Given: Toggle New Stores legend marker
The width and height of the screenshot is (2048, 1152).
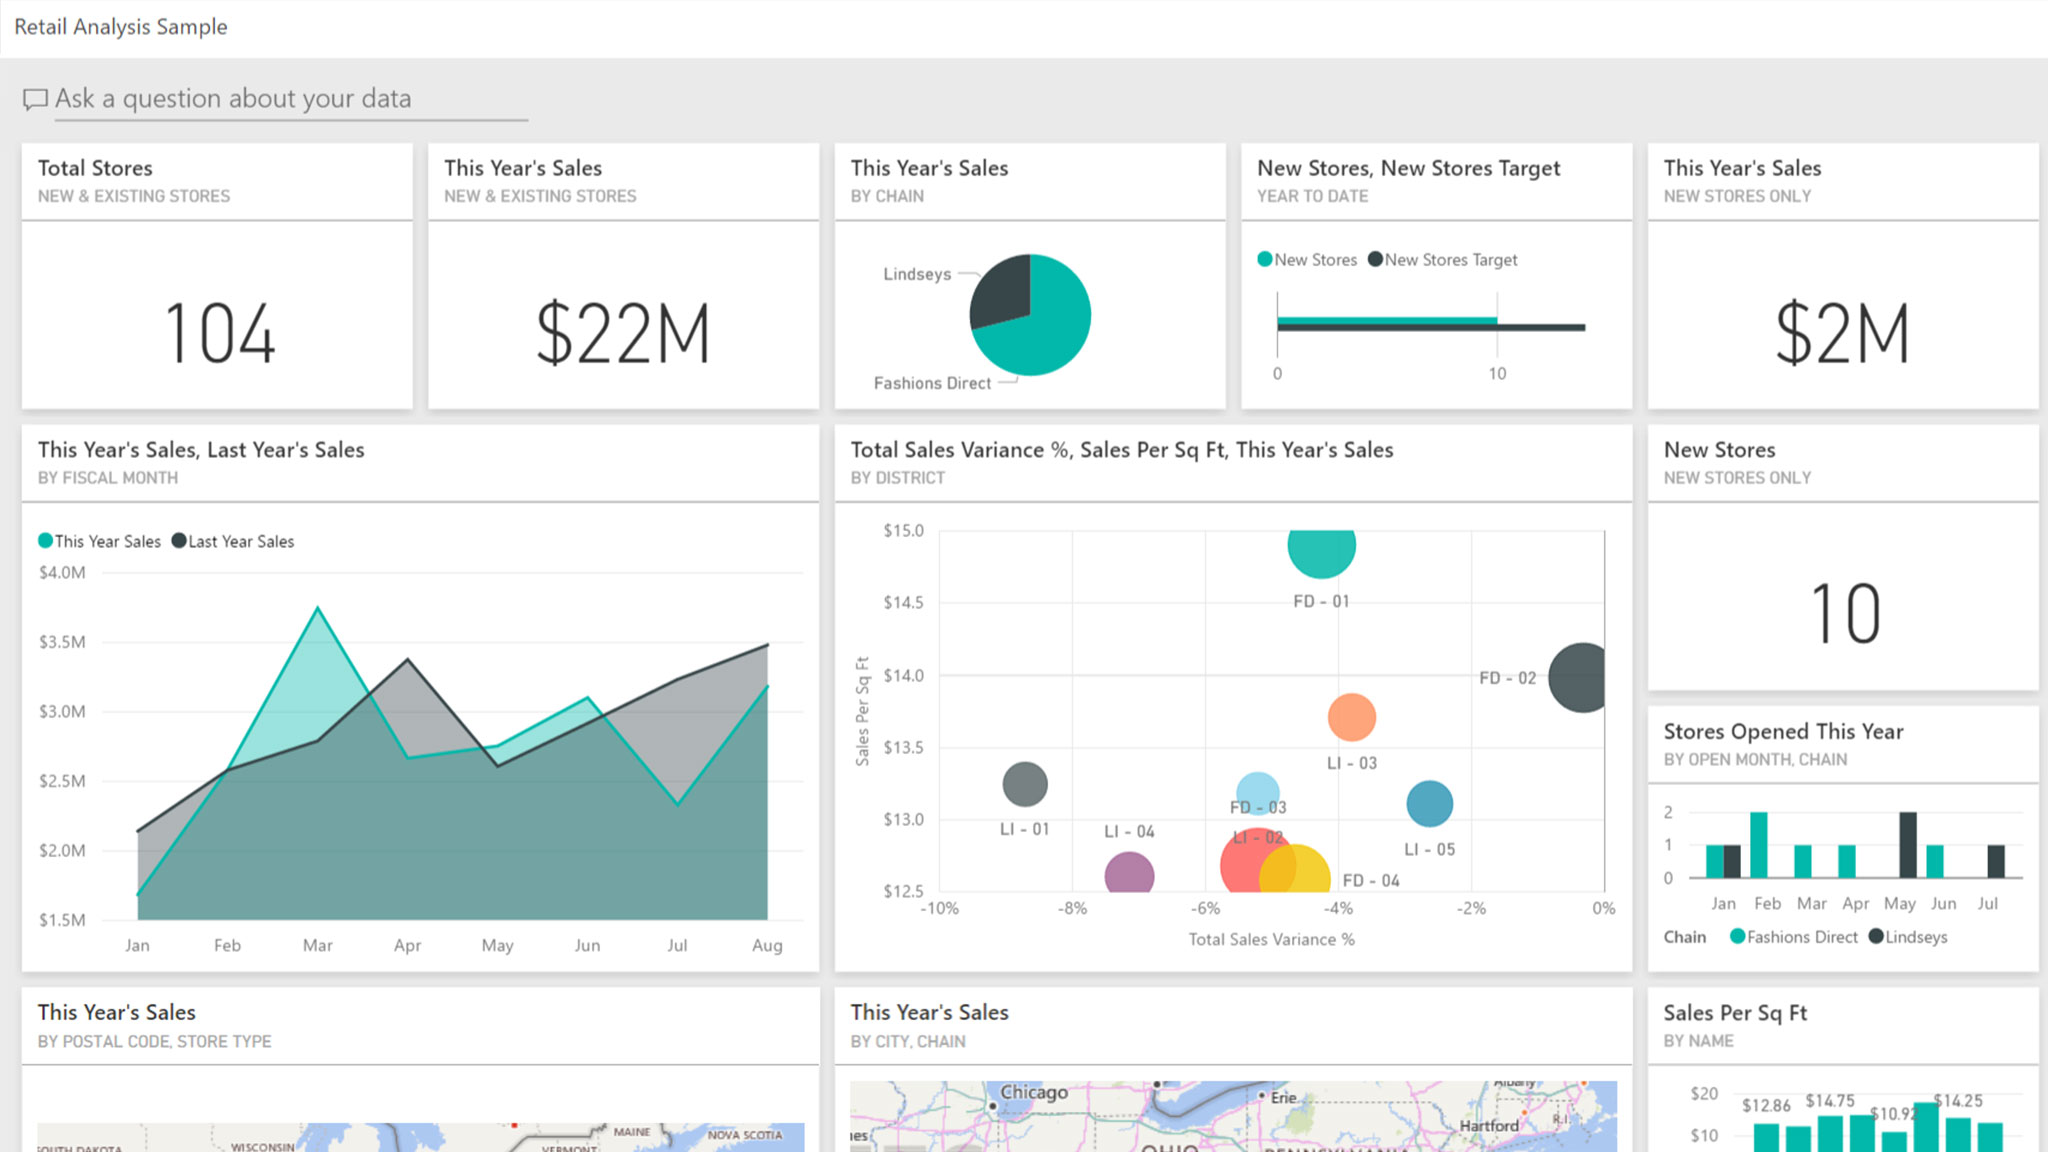Looking at the screenshot, I should 1265,260.
